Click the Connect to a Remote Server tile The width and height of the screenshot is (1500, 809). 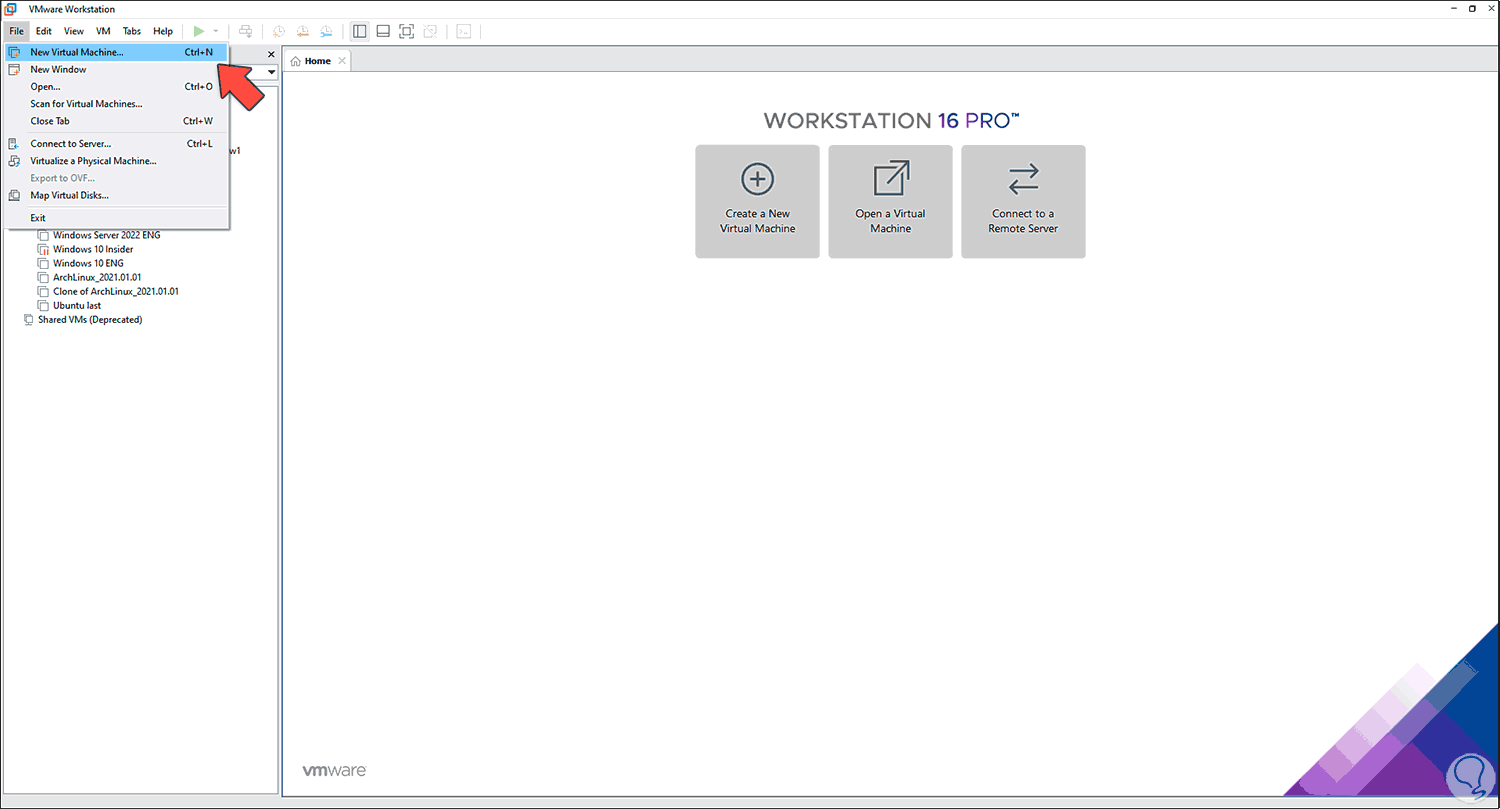click(1023, 202)
